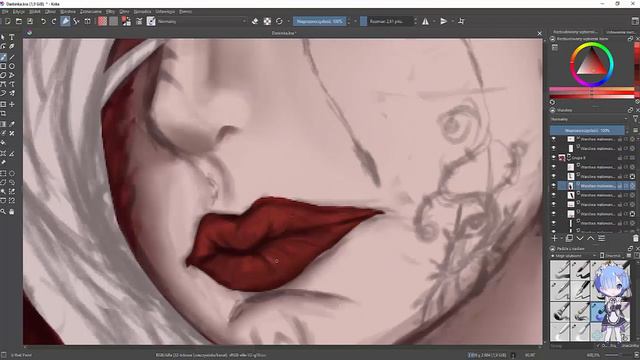Open the brush blending mode dropdown in toolbar
Image resolution: width=640 pixels, height=360 pixels.
coord(202,21)
